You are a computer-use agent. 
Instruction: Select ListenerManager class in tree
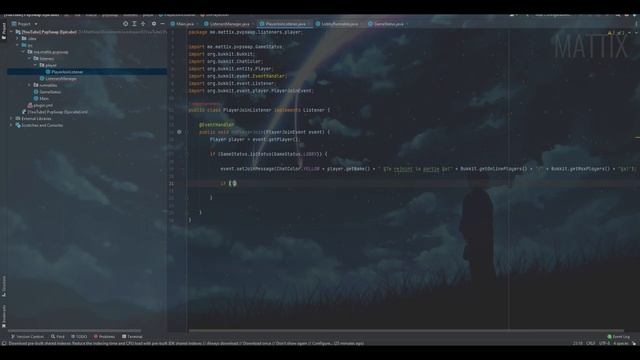coord(58,78)
